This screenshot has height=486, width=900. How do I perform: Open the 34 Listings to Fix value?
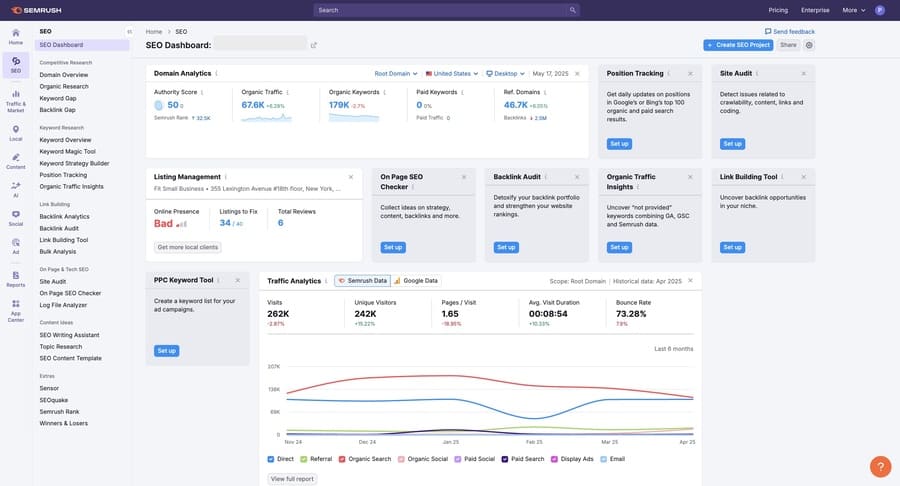coord(225,223)
